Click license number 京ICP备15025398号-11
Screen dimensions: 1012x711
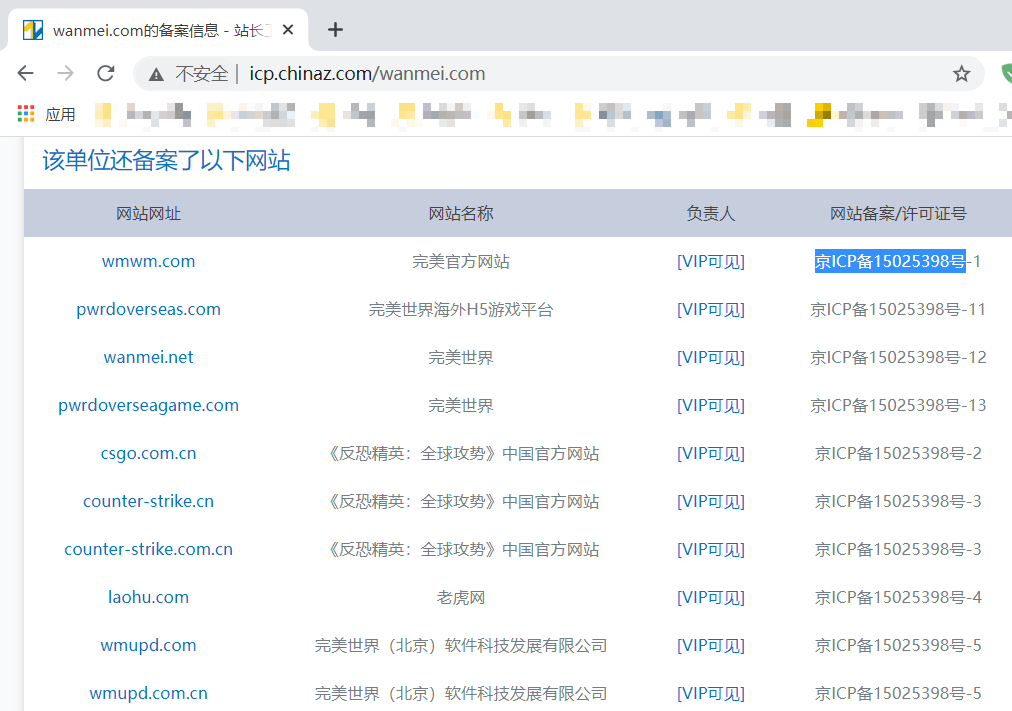(898, 310)
